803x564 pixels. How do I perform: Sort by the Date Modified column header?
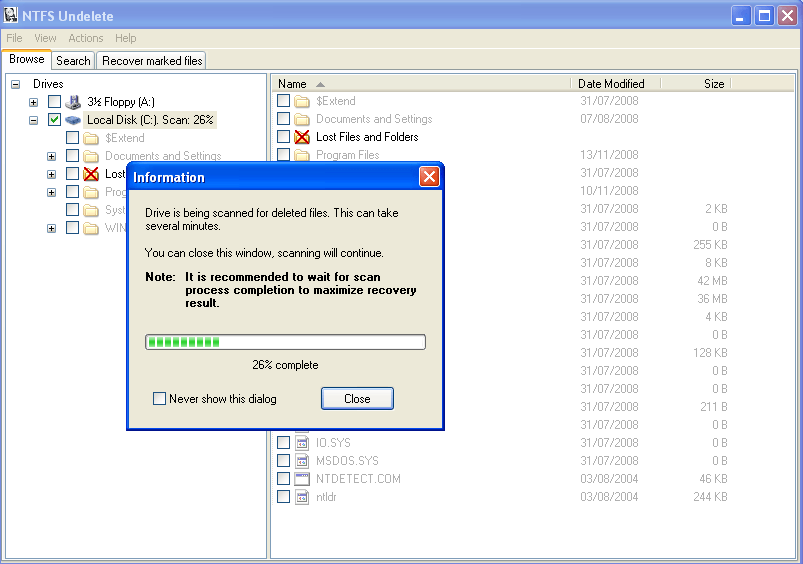pyautogui.click(x=616, y=83)
